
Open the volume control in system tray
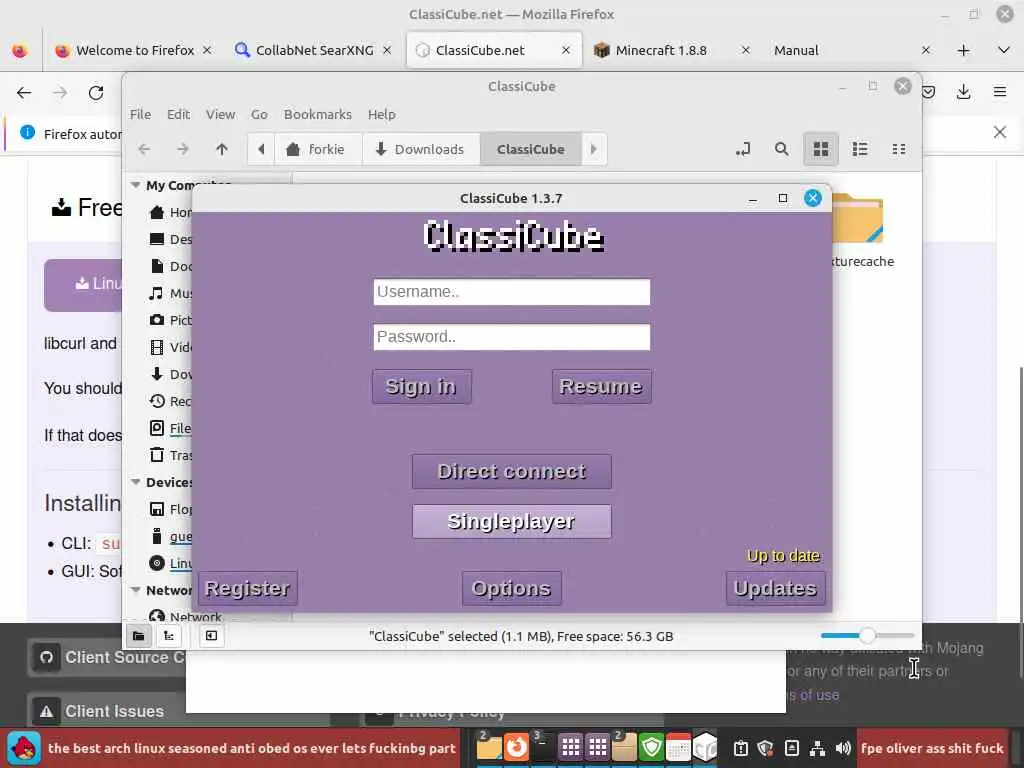[x=843, y=748]
